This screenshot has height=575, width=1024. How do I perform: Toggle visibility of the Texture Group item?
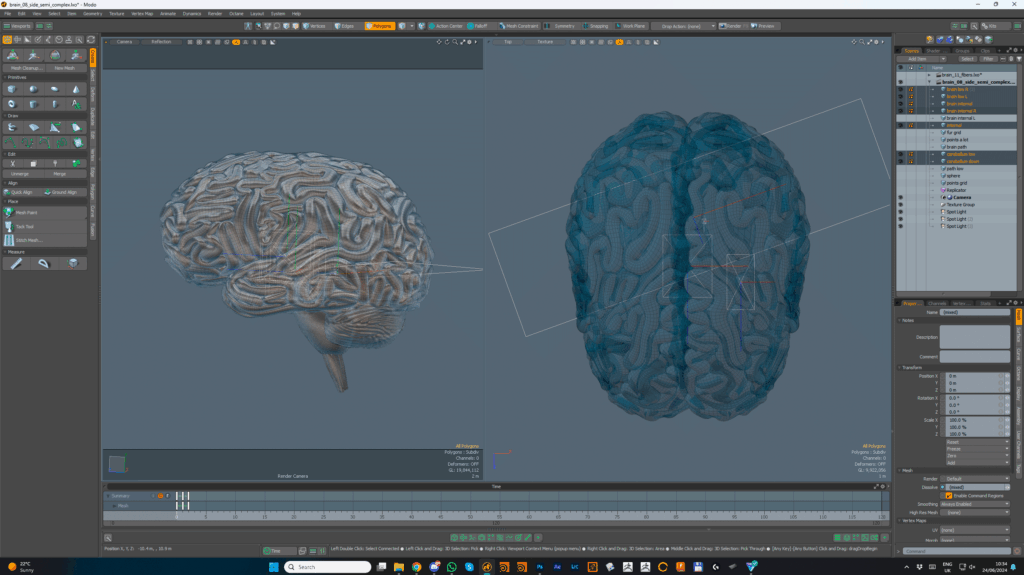(900, 205)
